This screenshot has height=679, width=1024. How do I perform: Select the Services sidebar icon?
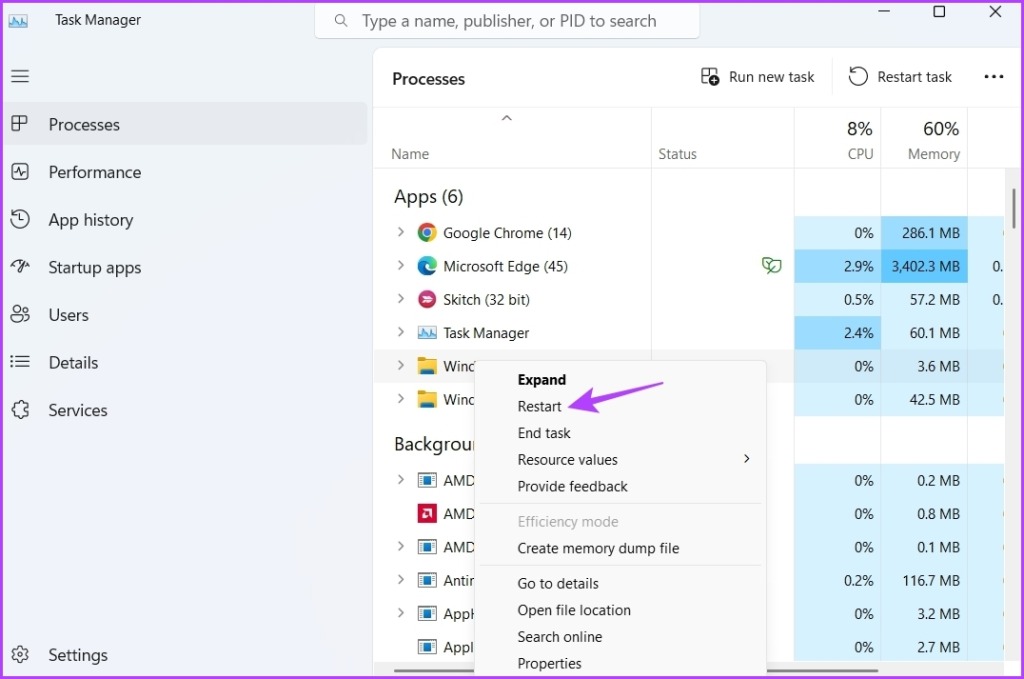(22, 410)
